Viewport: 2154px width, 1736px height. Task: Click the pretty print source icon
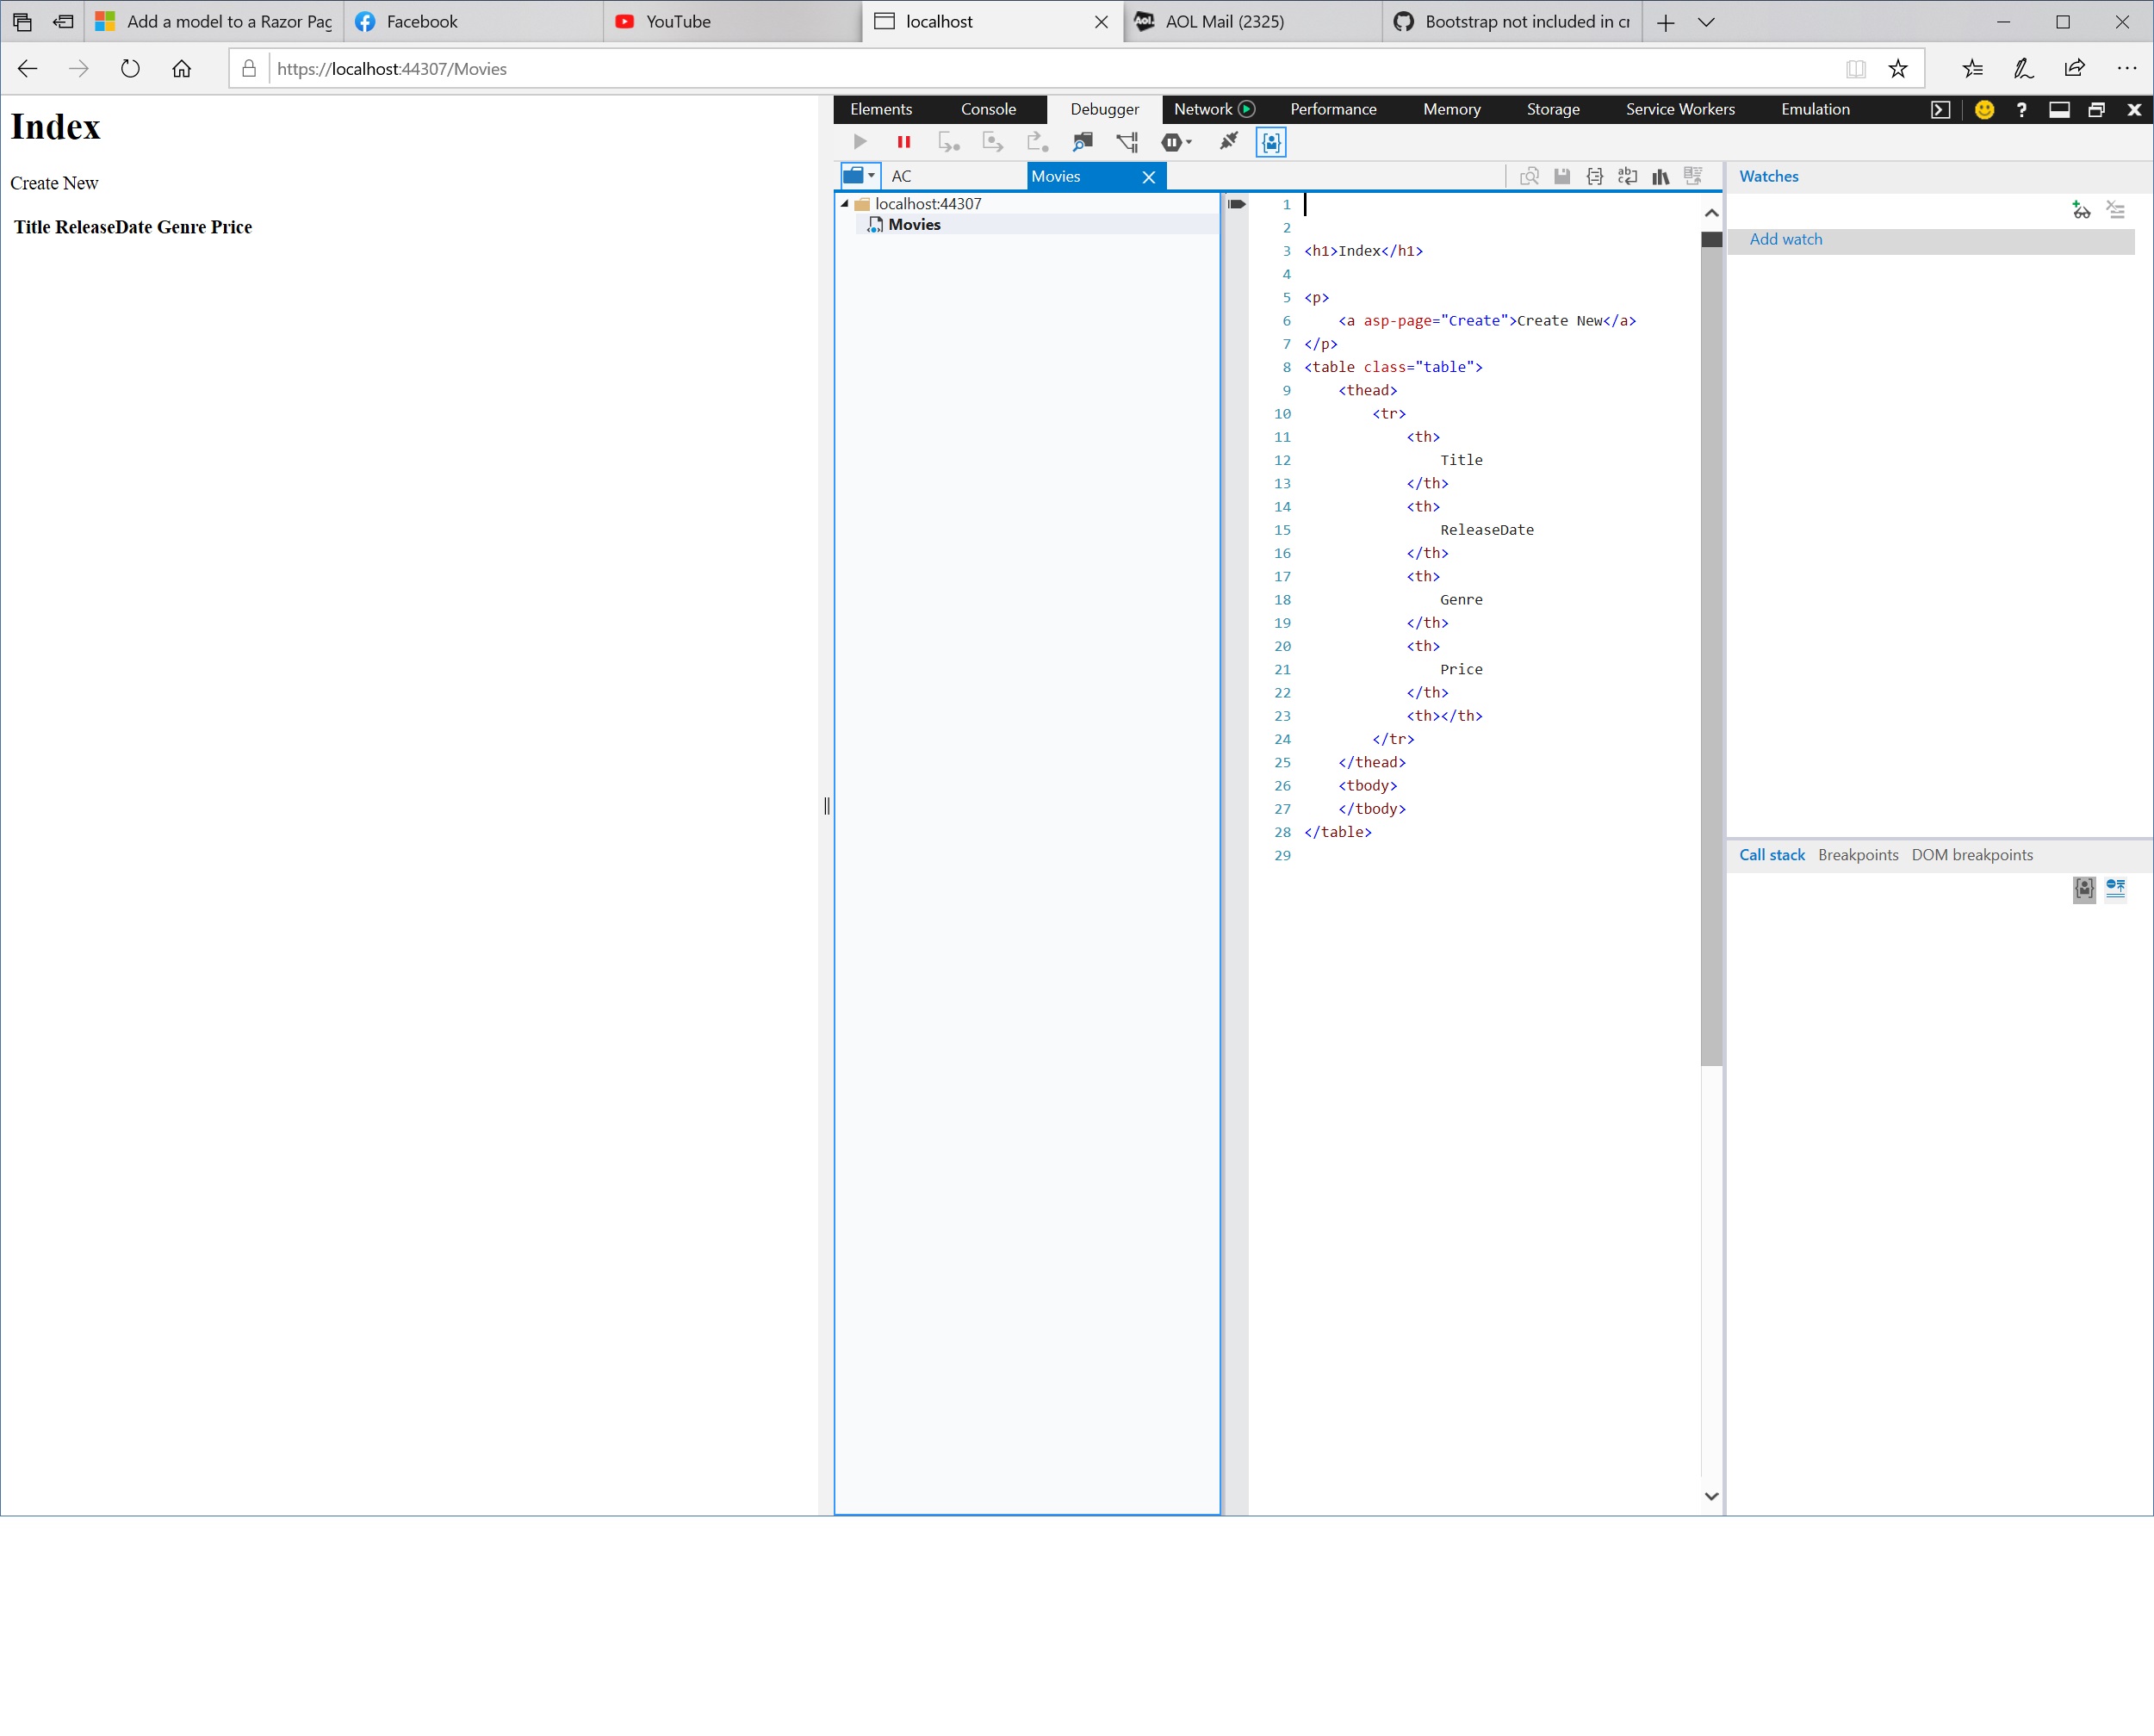(x=1596, y=176)
